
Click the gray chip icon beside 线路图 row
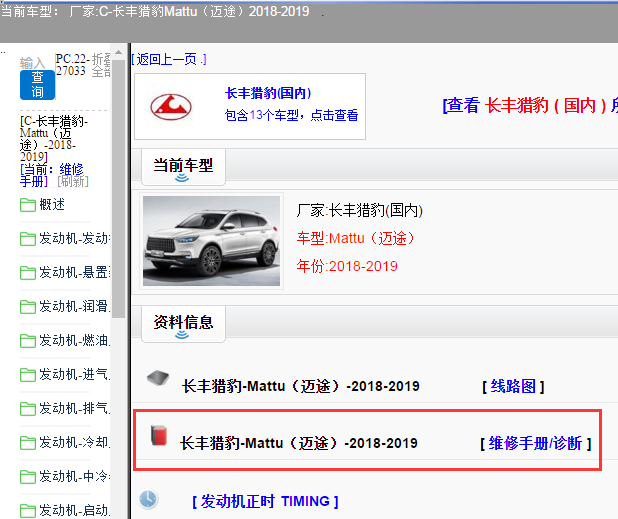click(x=158, y=378)
